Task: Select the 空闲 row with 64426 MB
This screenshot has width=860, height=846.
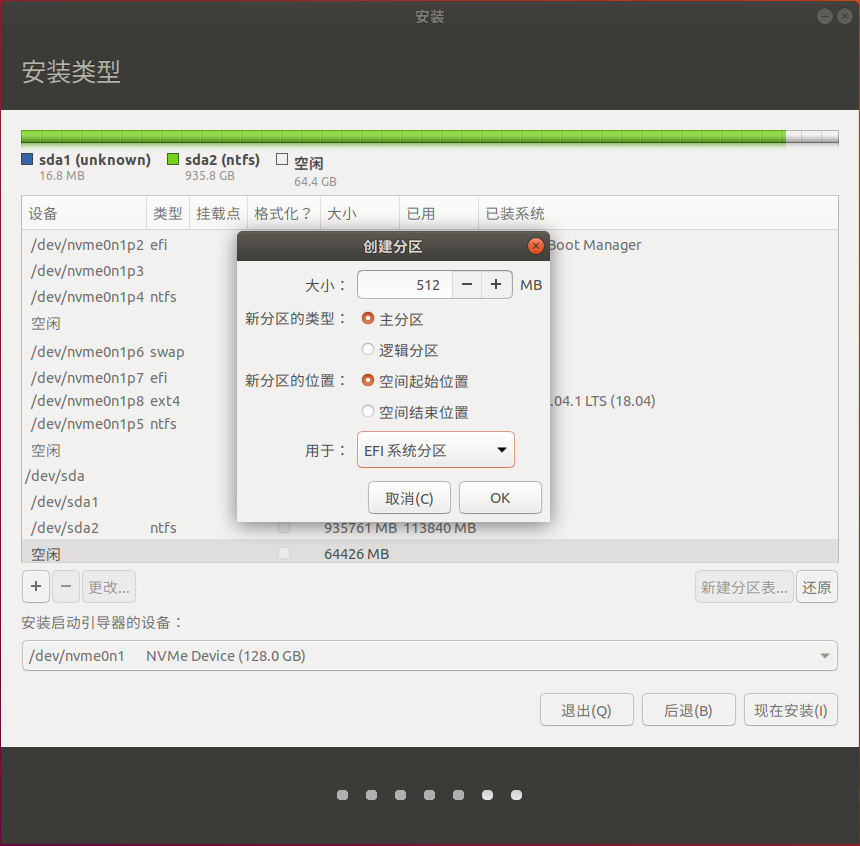Action: click(429, 553)
